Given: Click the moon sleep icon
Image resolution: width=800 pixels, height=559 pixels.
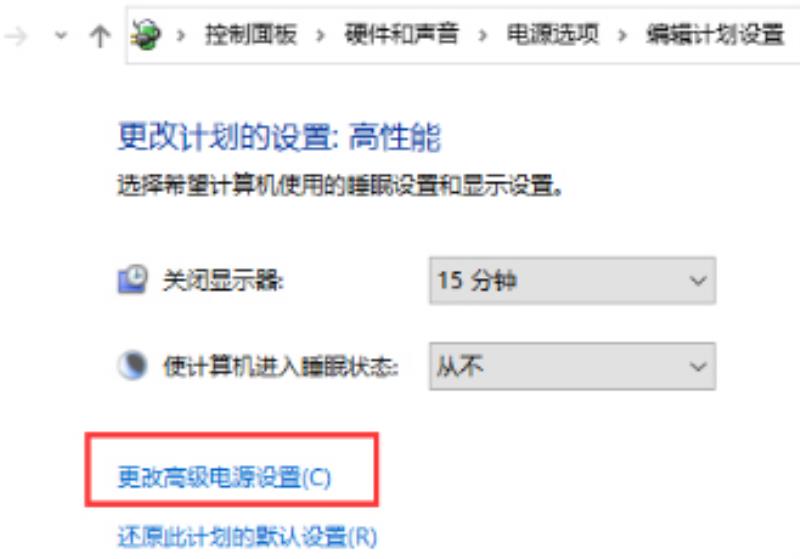Looking at the screenshot, I should pos(133,365).
